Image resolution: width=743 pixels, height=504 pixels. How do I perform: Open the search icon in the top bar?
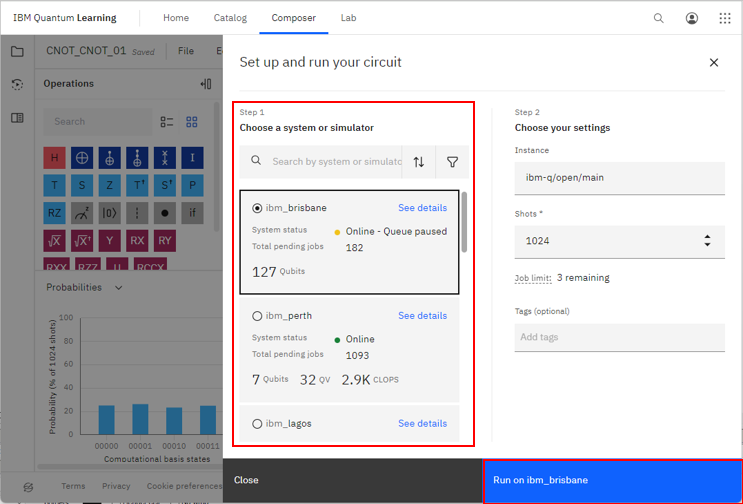point(658,18)
